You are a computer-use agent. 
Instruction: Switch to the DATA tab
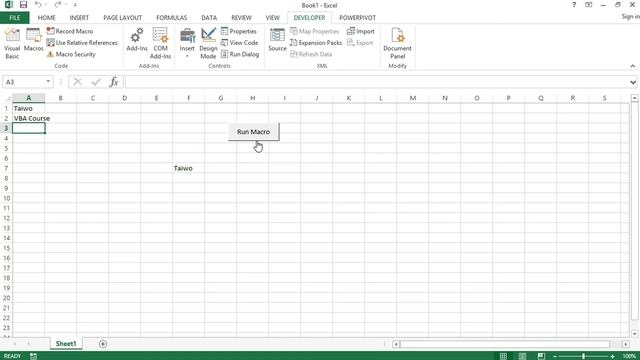pos(209,18)
